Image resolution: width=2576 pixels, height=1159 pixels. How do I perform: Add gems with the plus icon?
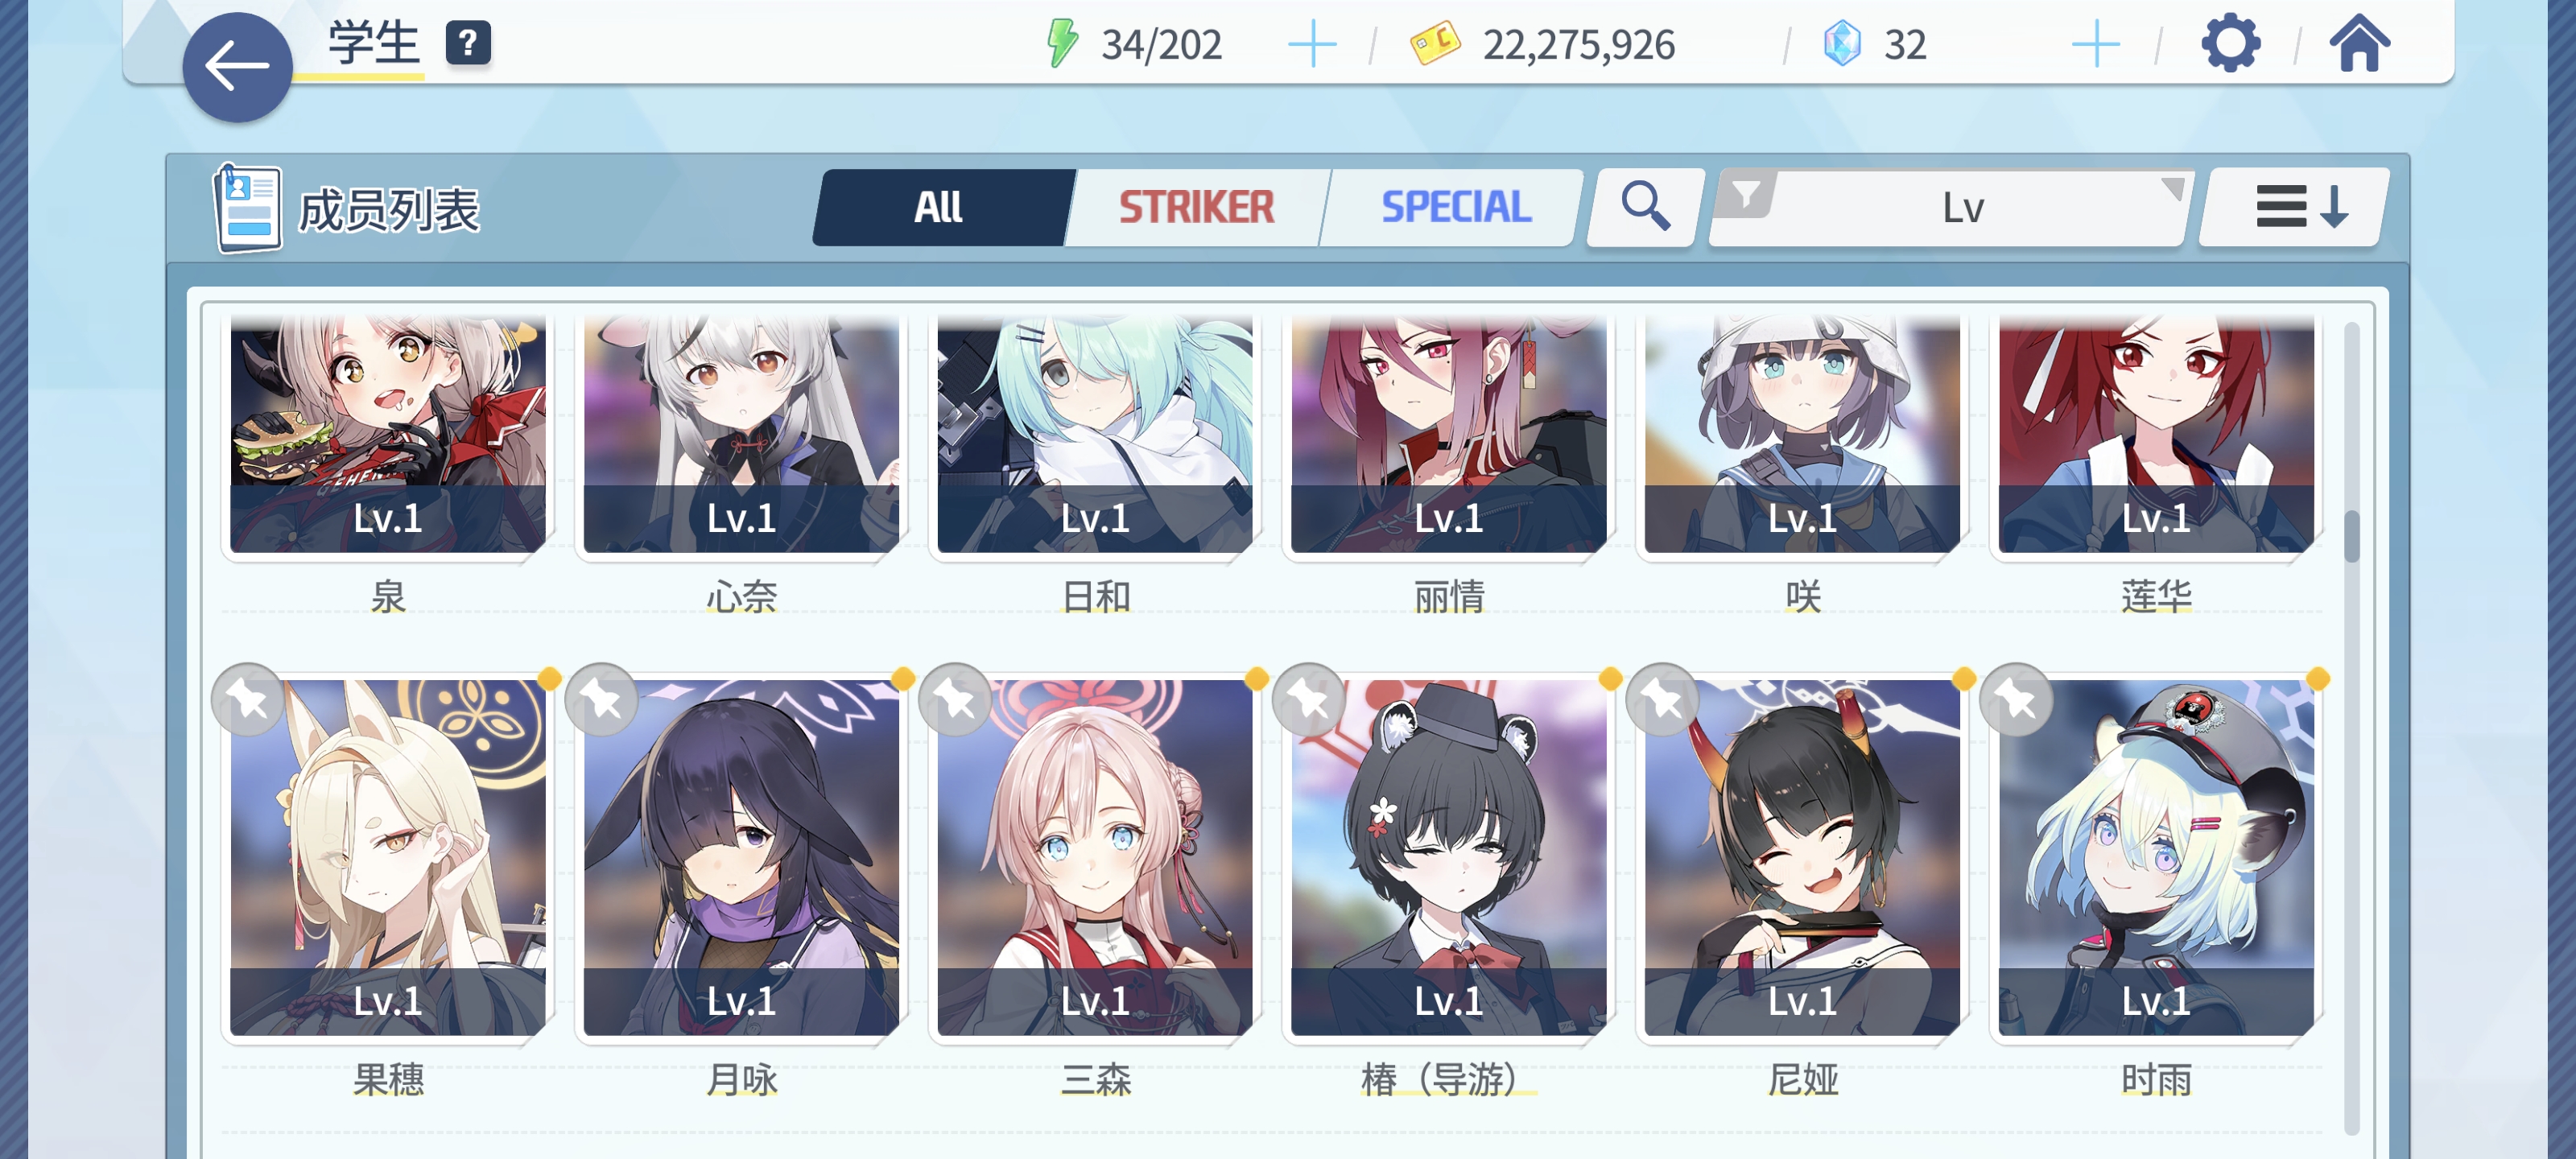coord(2095,45)
